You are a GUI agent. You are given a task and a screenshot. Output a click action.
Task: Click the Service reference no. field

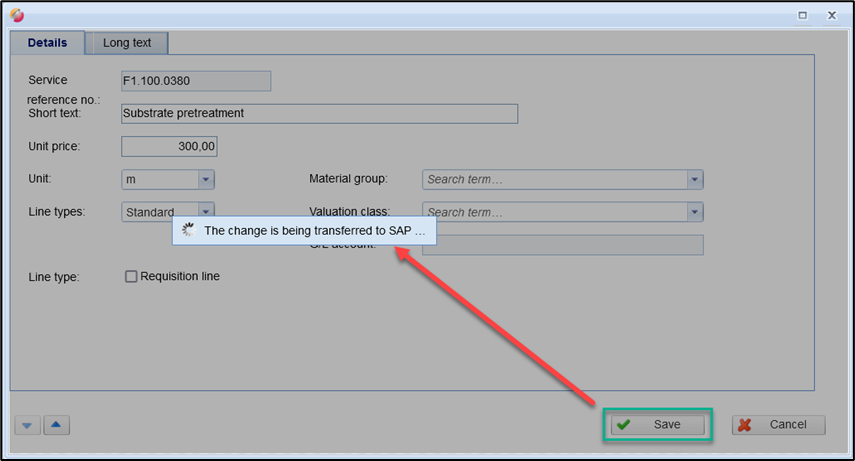195,81
